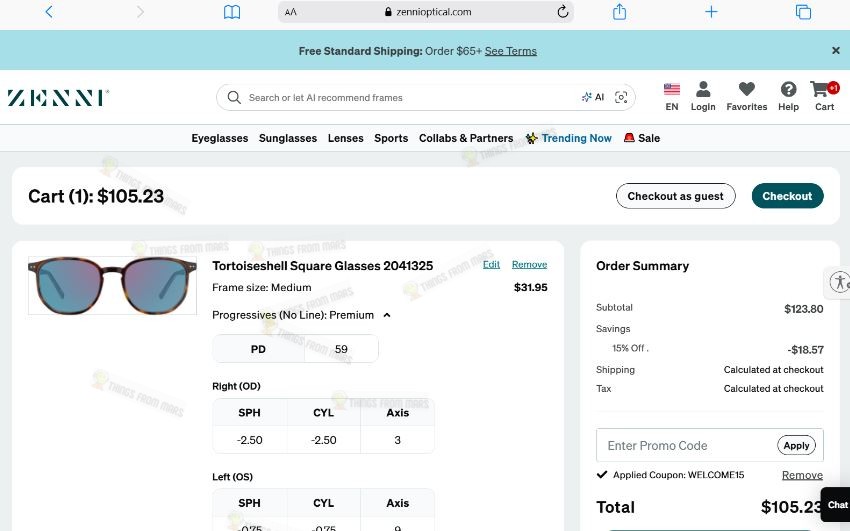Open the Cart icon

824,97
